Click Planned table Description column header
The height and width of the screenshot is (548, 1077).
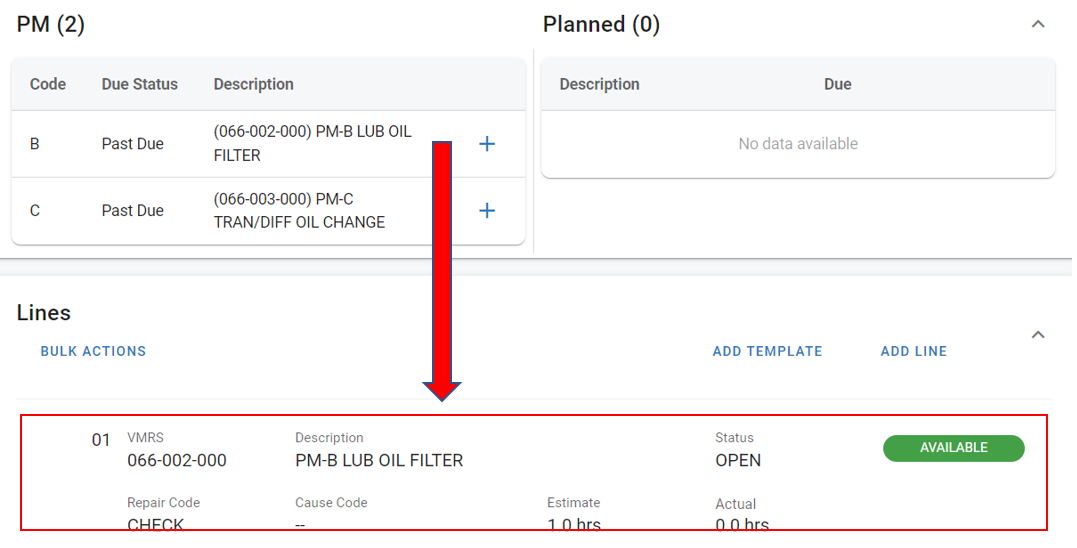coord(599,84)
